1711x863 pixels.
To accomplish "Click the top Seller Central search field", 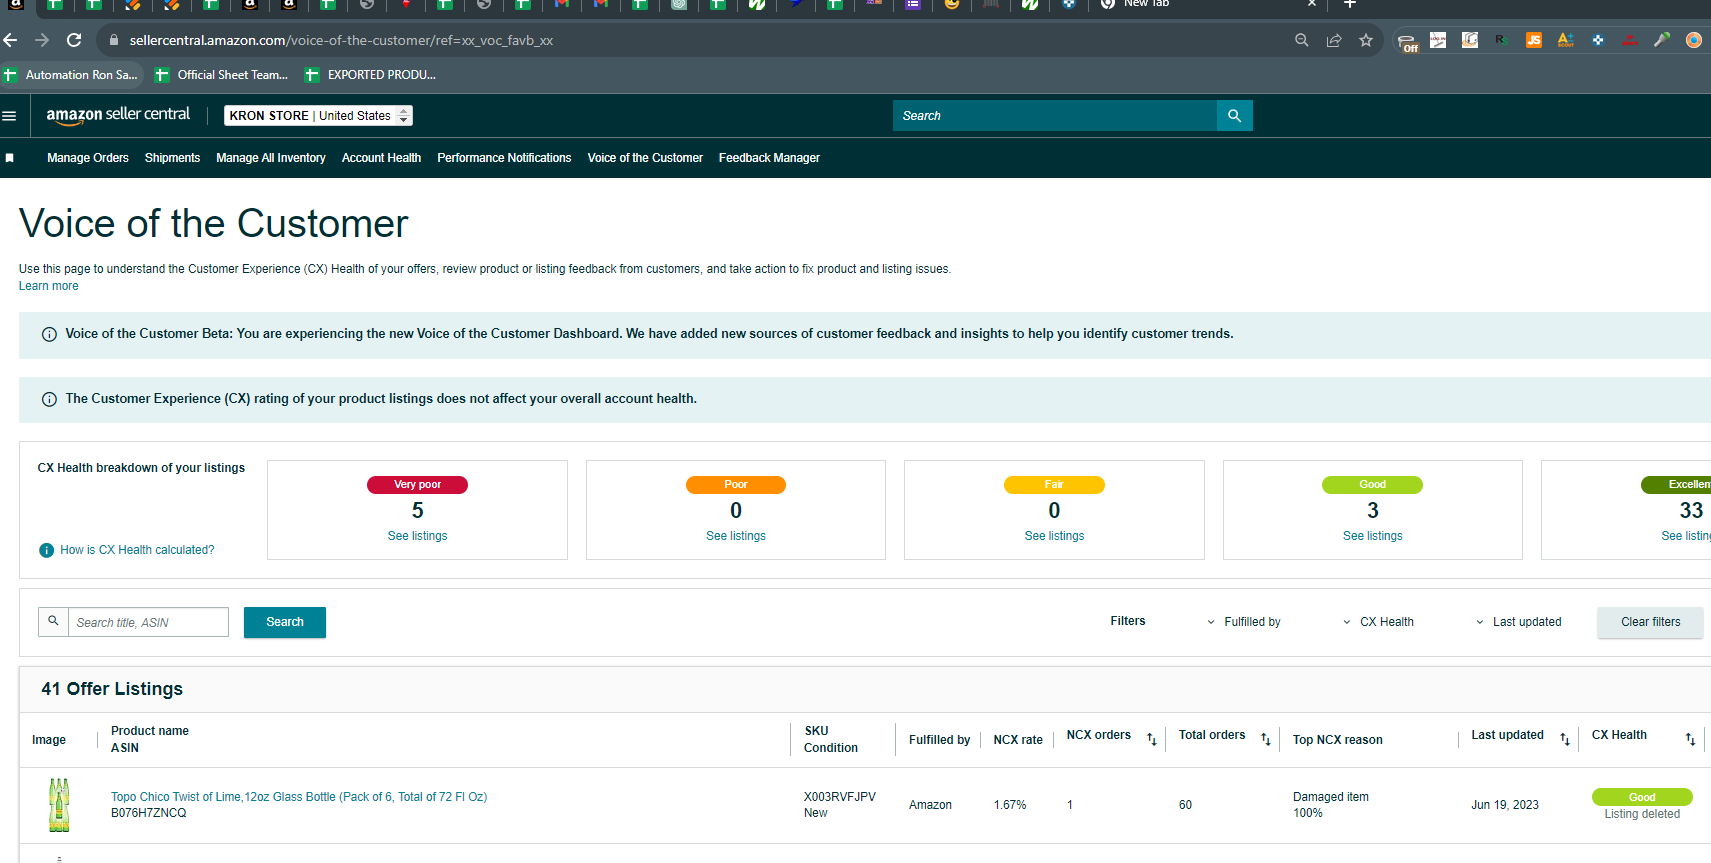I will tap(1055, 116).
